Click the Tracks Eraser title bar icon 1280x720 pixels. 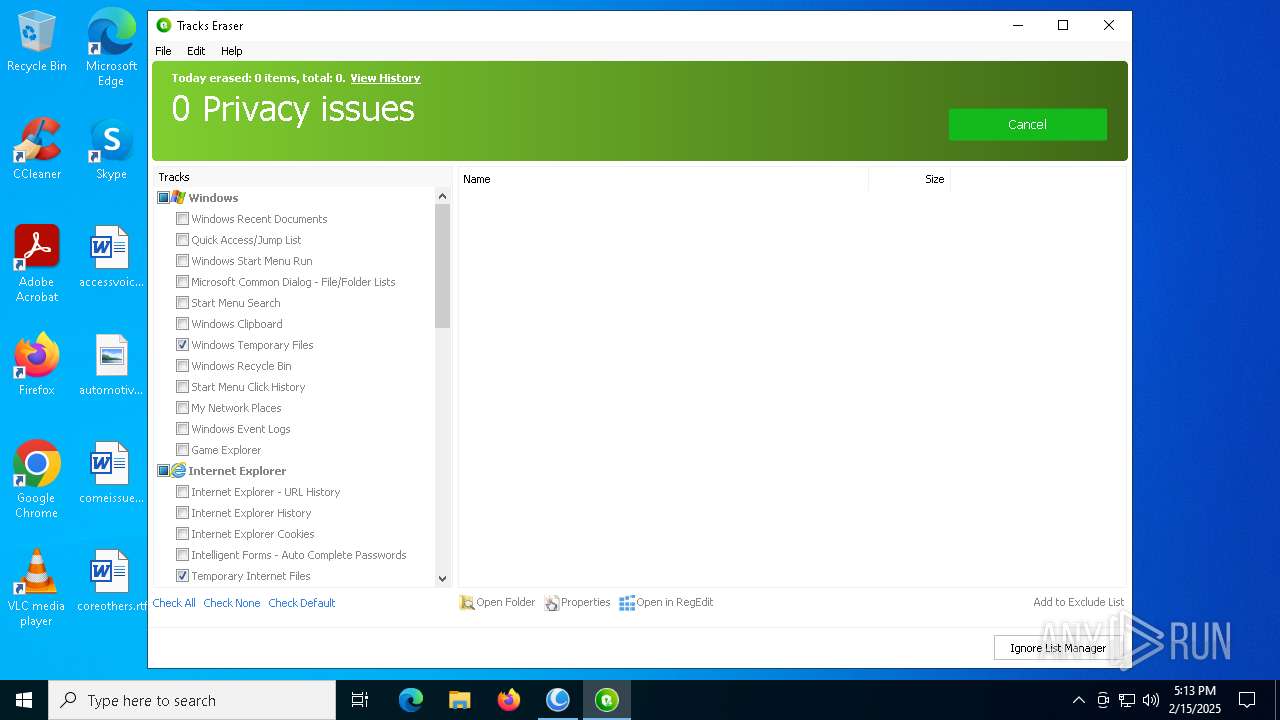coord(164,25)
